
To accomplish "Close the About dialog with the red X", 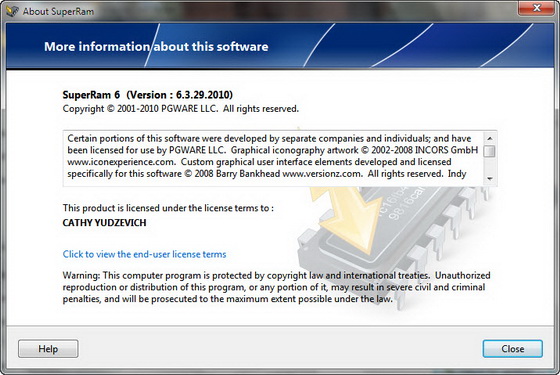I will pos(536,8).
